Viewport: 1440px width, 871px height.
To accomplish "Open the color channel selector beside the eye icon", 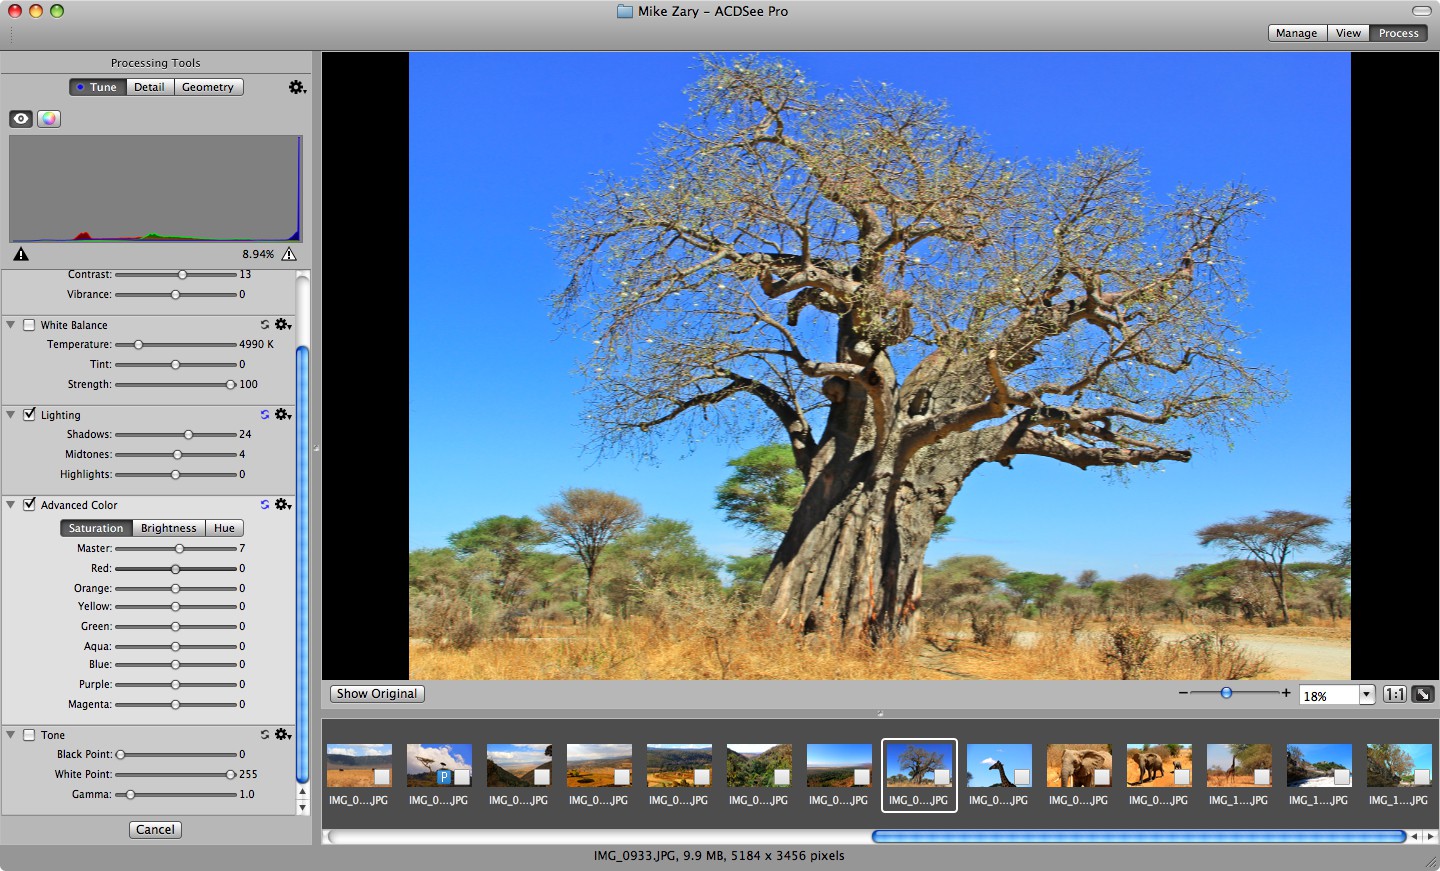I will coord(48,119).
